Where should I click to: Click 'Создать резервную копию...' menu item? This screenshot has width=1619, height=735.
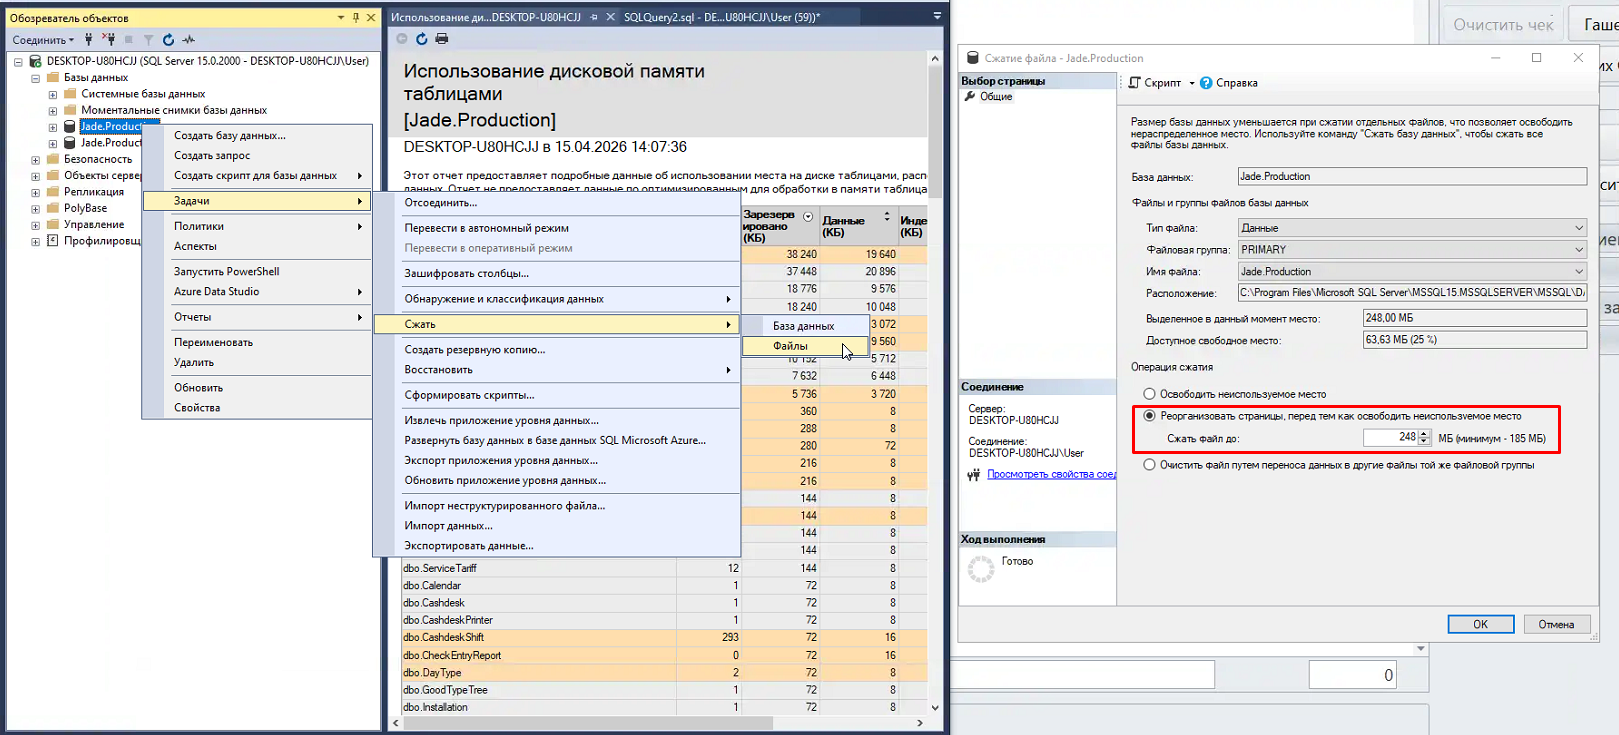[x=474, y=350]
